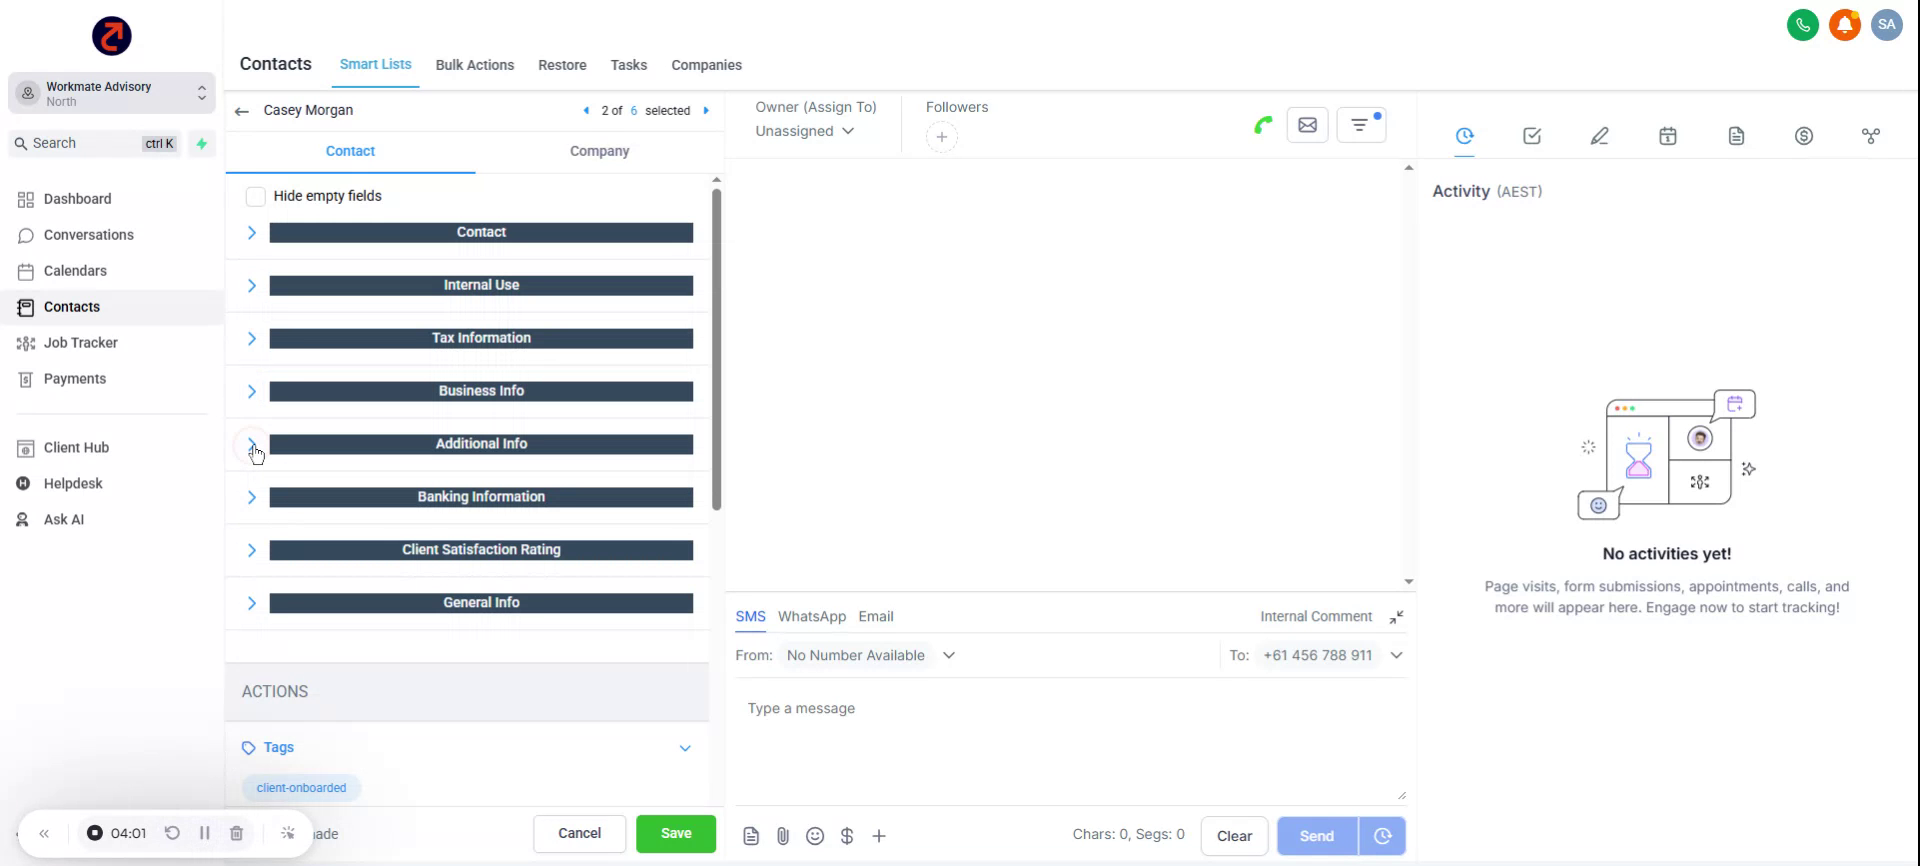
Task: Expand the Additional Info section
Action: click(252, 445)
